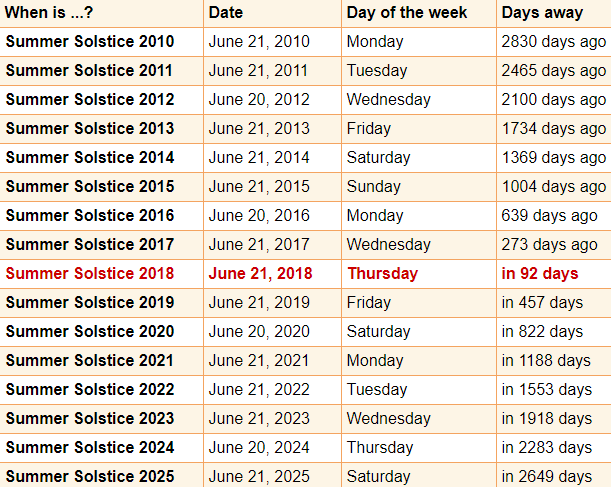The height and width of the screenshot is (487, 611).
Task: Select the 'June 20, 2016' date cell
Action: pos(259,215)
